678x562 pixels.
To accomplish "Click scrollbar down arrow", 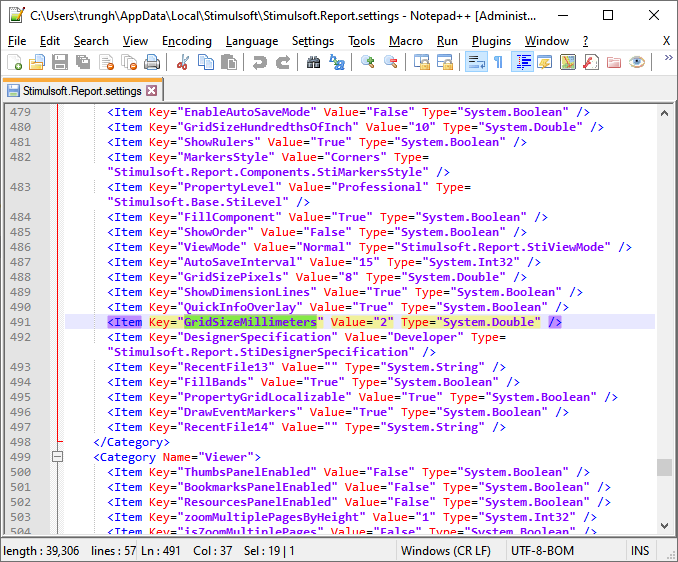I will tap(664, 526).
